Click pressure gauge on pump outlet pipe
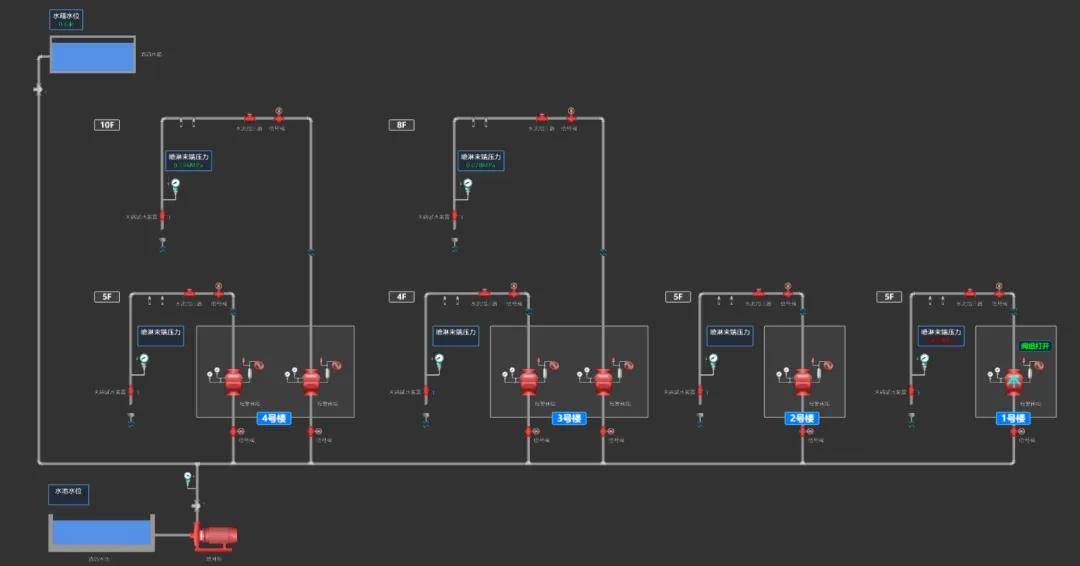Viewport: 1080px width, 566px height. [187, 476]
